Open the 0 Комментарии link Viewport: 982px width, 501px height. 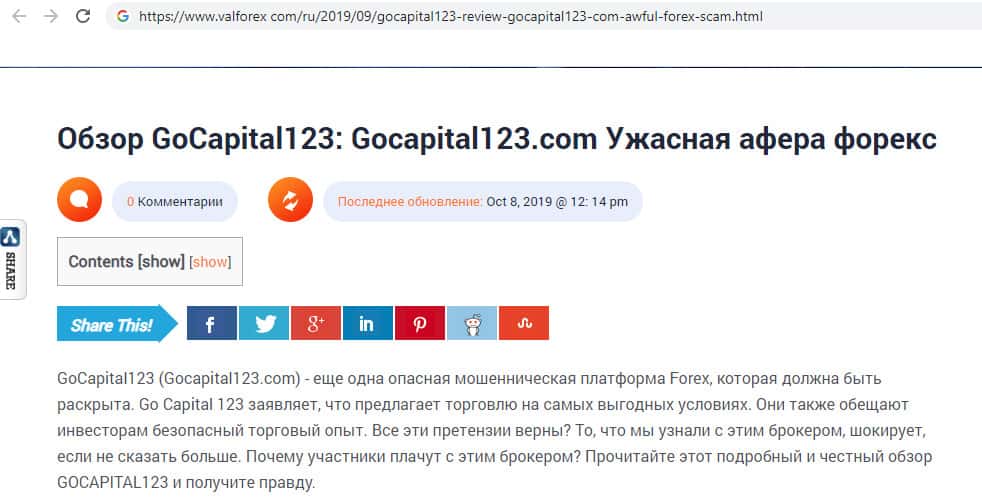point(175,202)
